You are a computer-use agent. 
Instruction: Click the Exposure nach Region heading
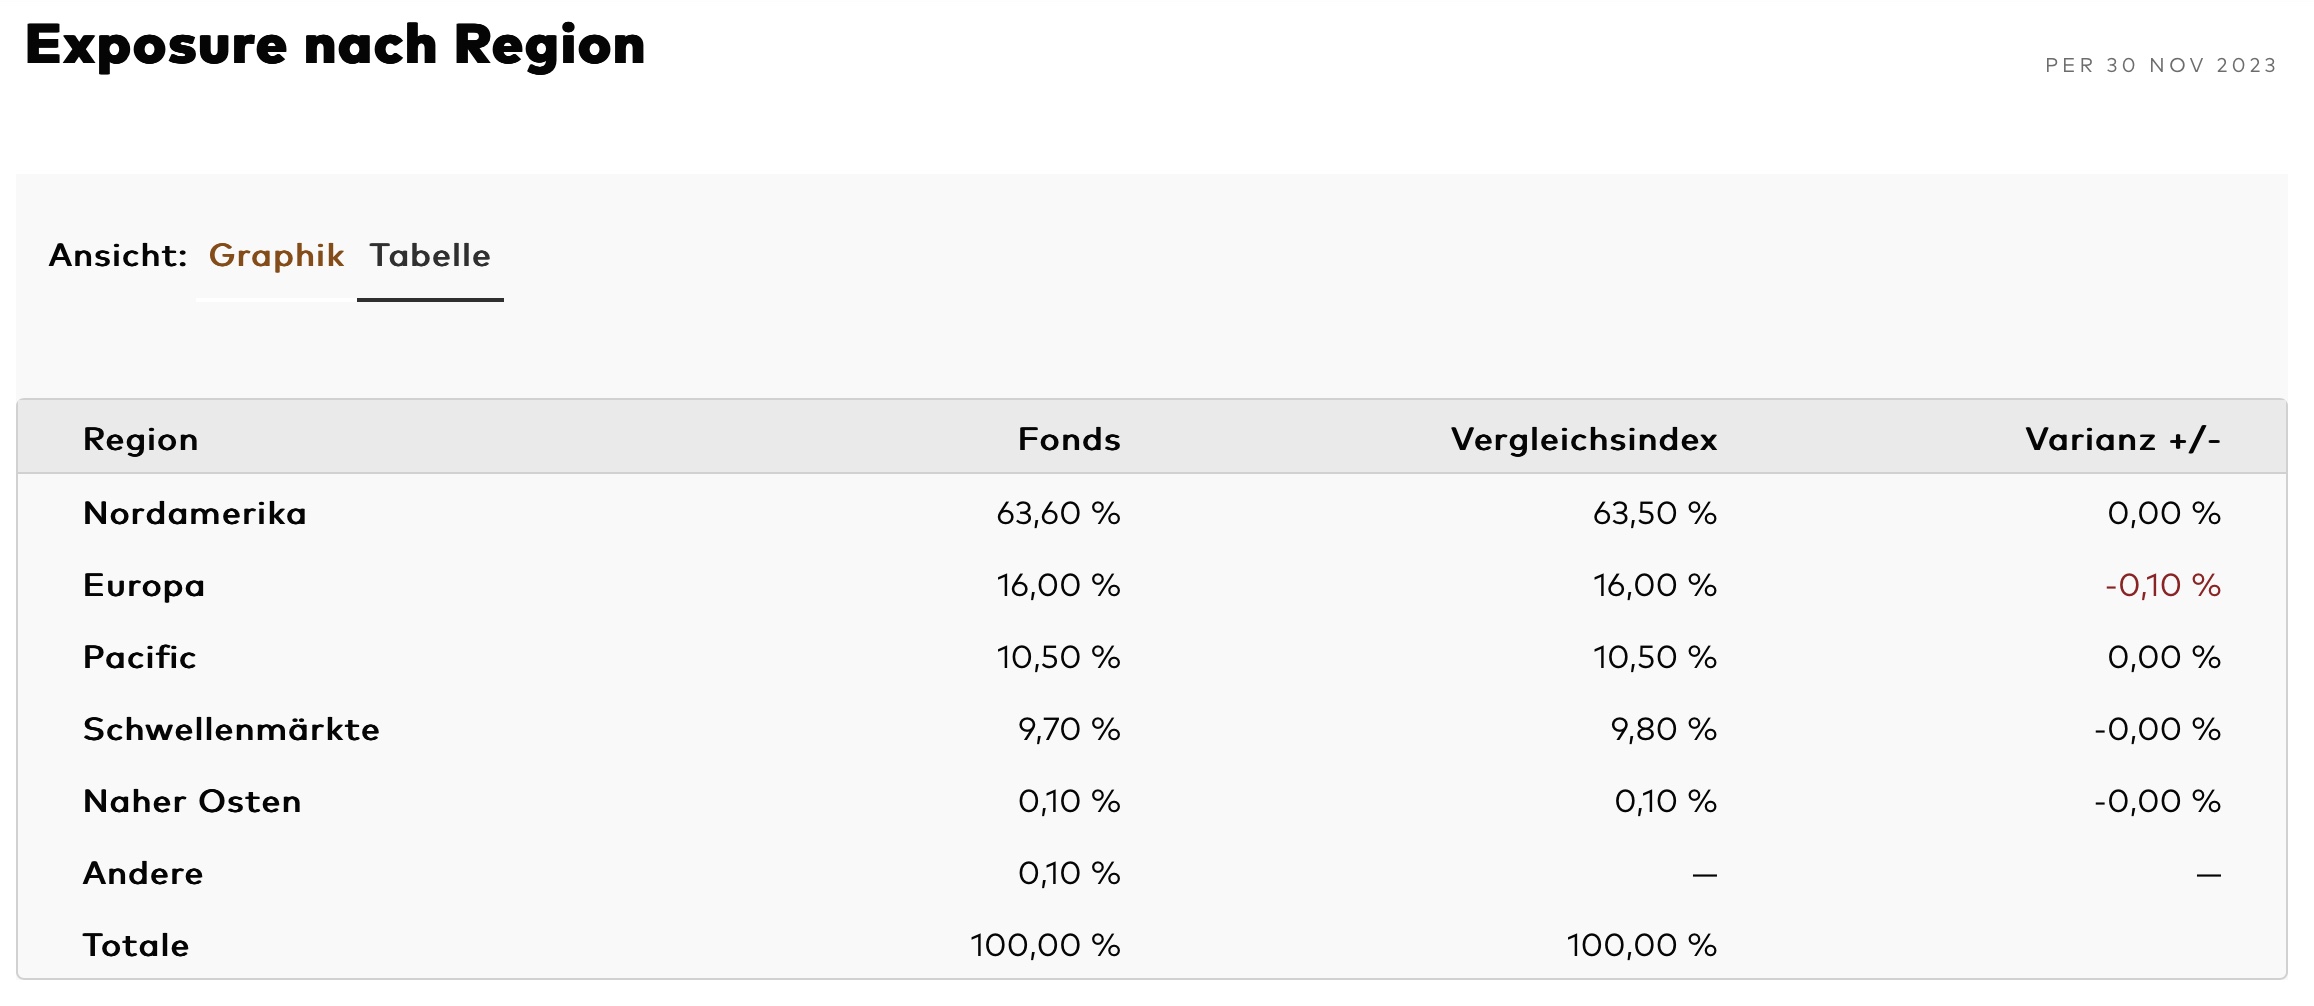(x=335, y=45)
